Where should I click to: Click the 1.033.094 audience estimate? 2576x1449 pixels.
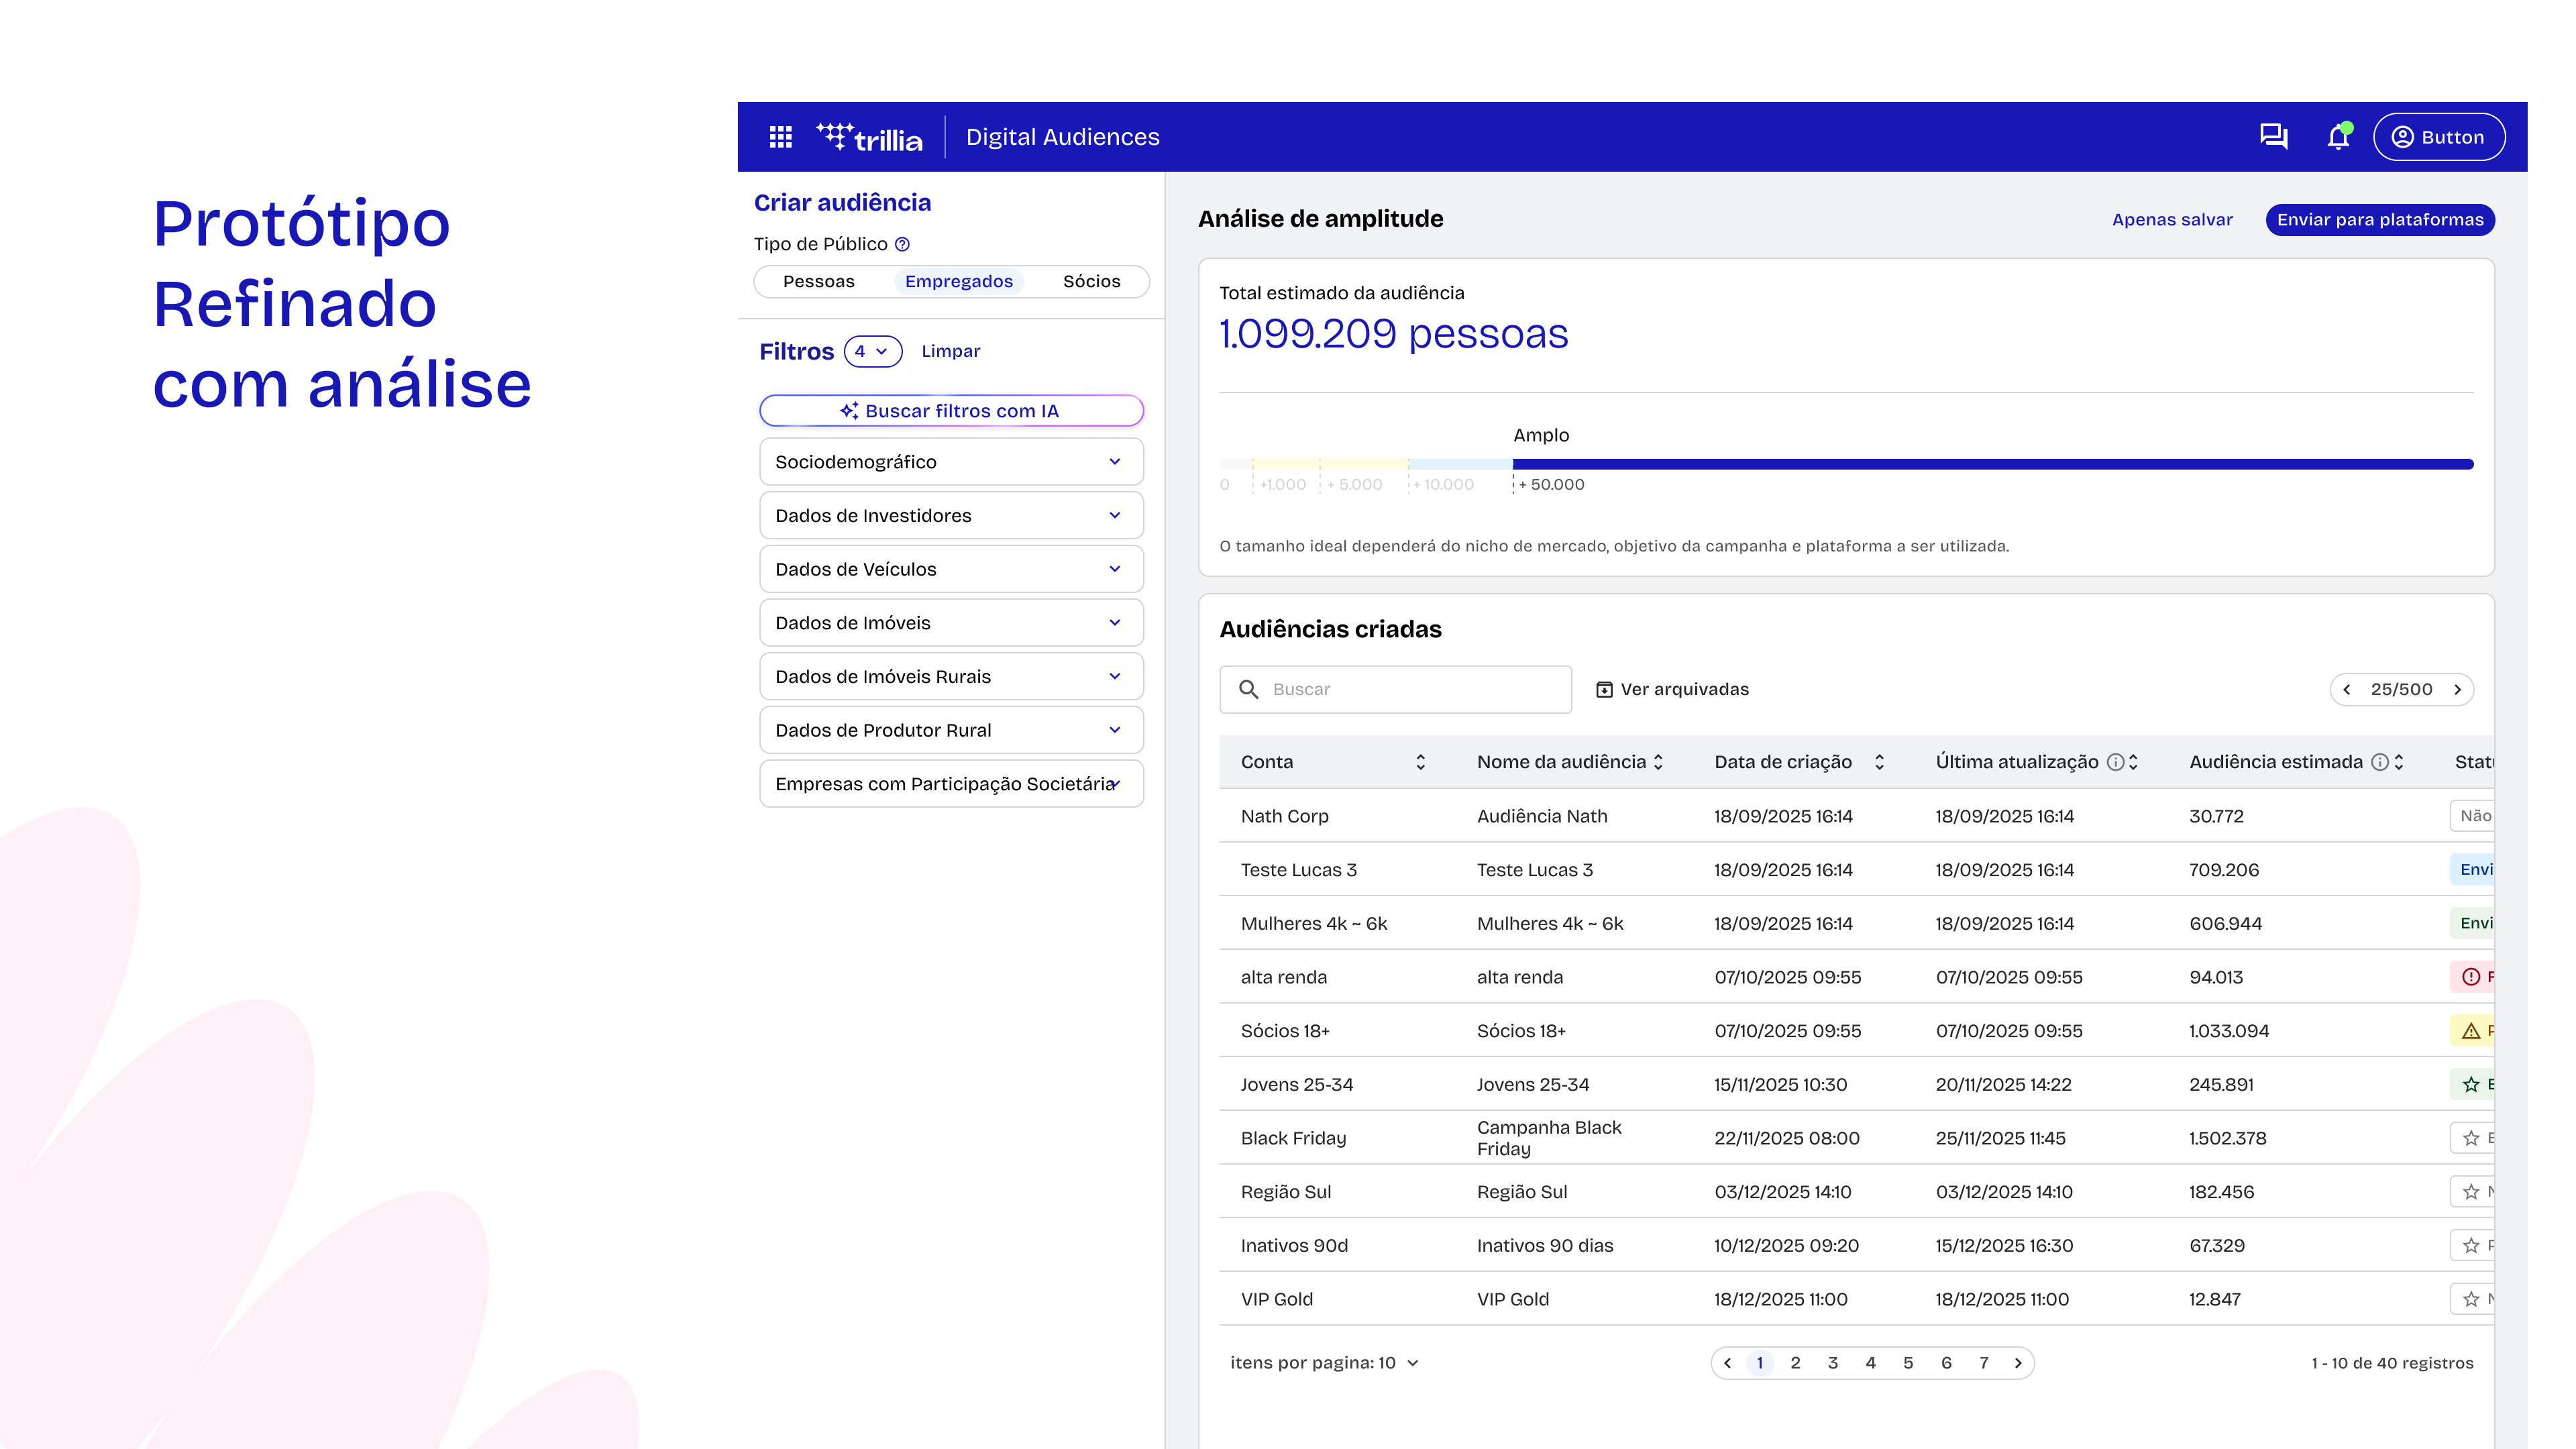pos(2229,1031)
